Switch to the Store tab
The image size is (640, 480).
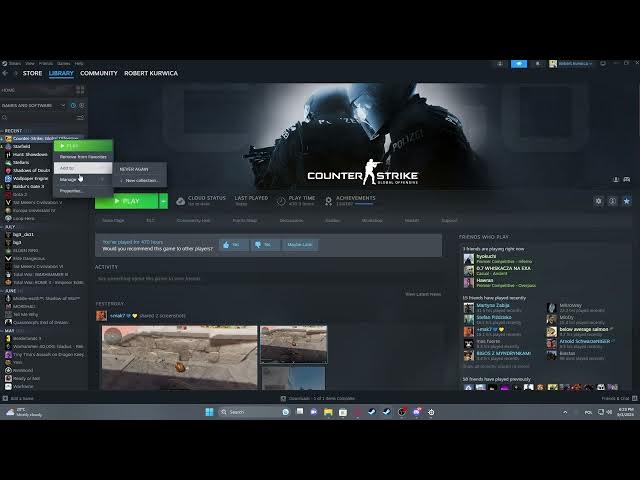pyautogui.click(x=32, y=73)
